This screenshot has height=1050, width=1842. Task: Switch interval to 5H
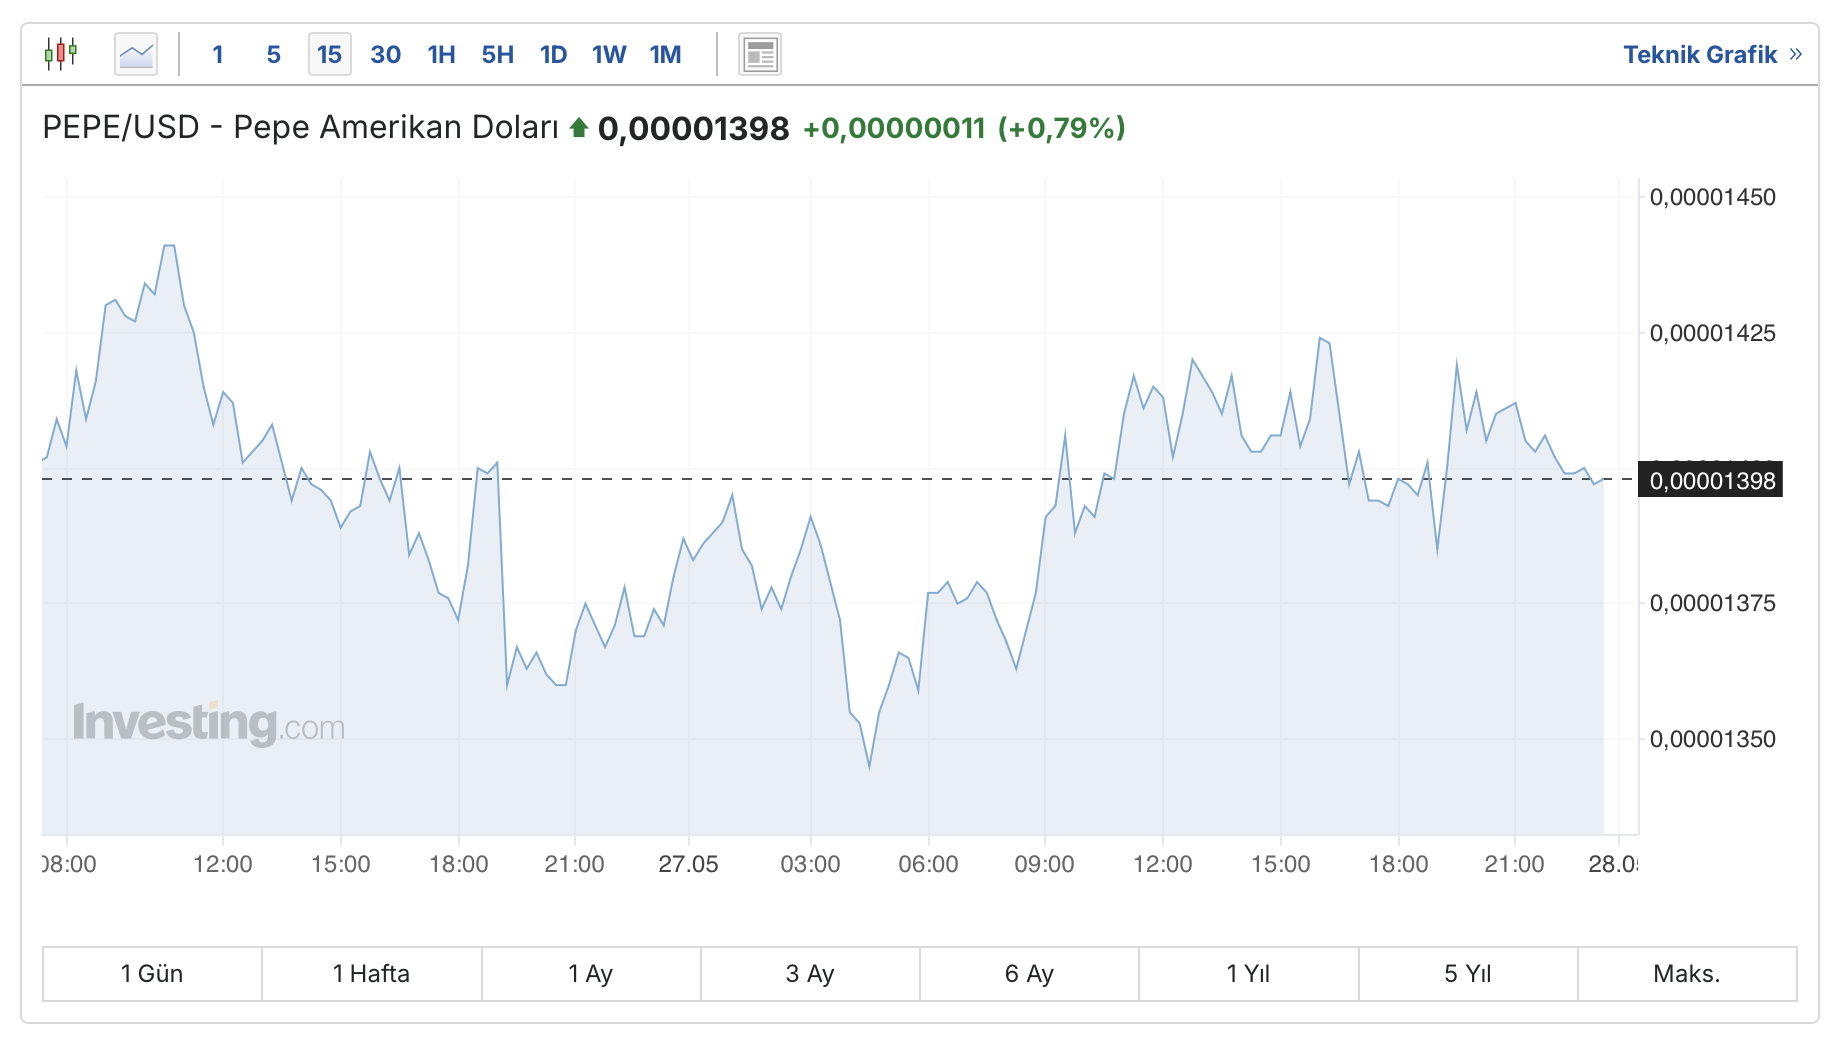pos(497,54)
